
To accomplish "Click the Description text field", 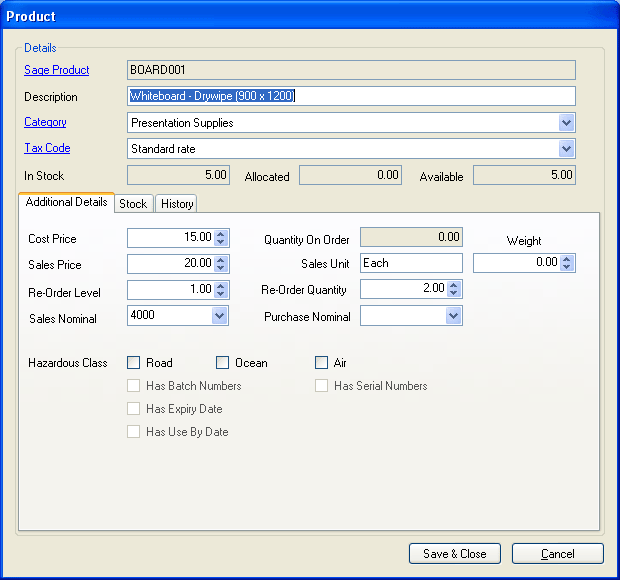I will pyautogui.click(x=351, y=96).
